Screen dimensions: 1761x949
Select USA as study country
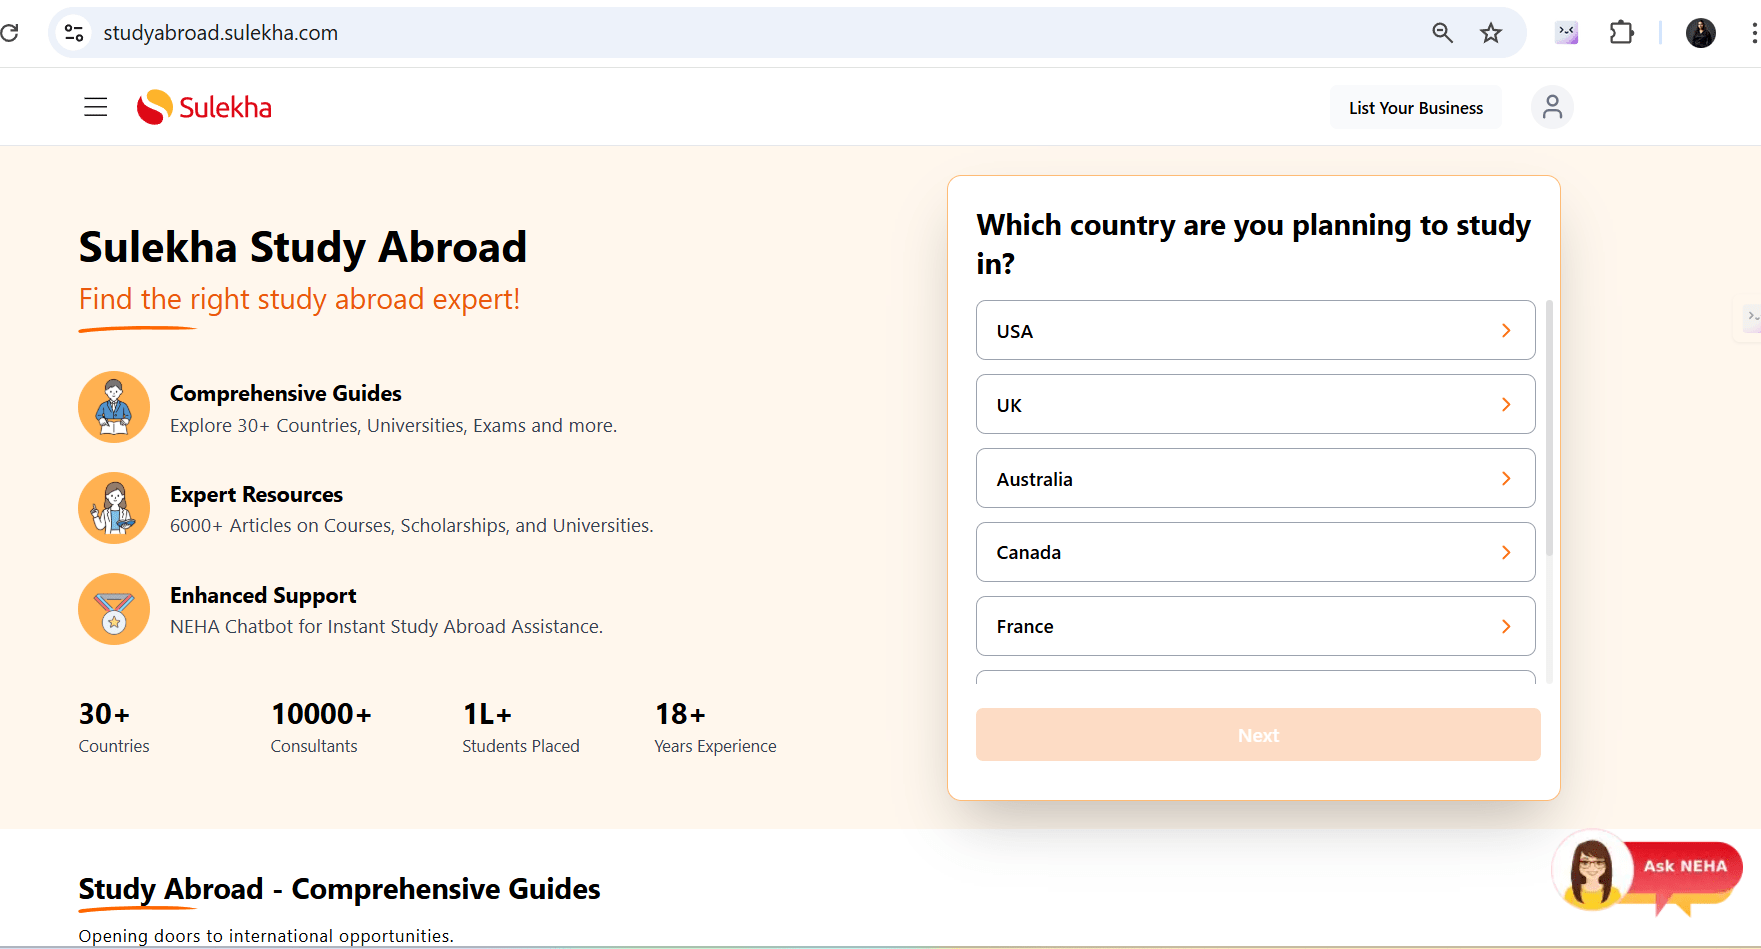1255,331
